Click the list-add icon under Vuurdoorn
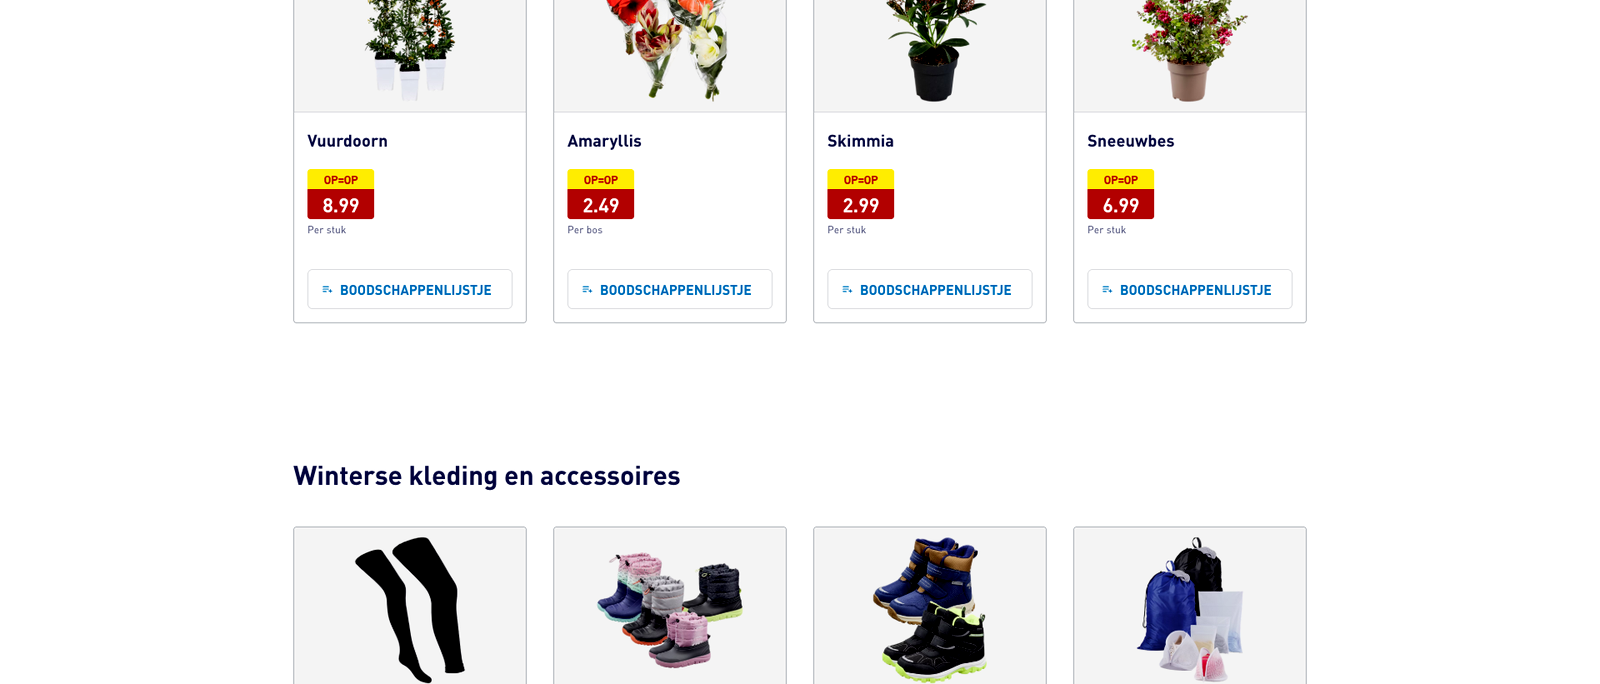 pos(327,289)
